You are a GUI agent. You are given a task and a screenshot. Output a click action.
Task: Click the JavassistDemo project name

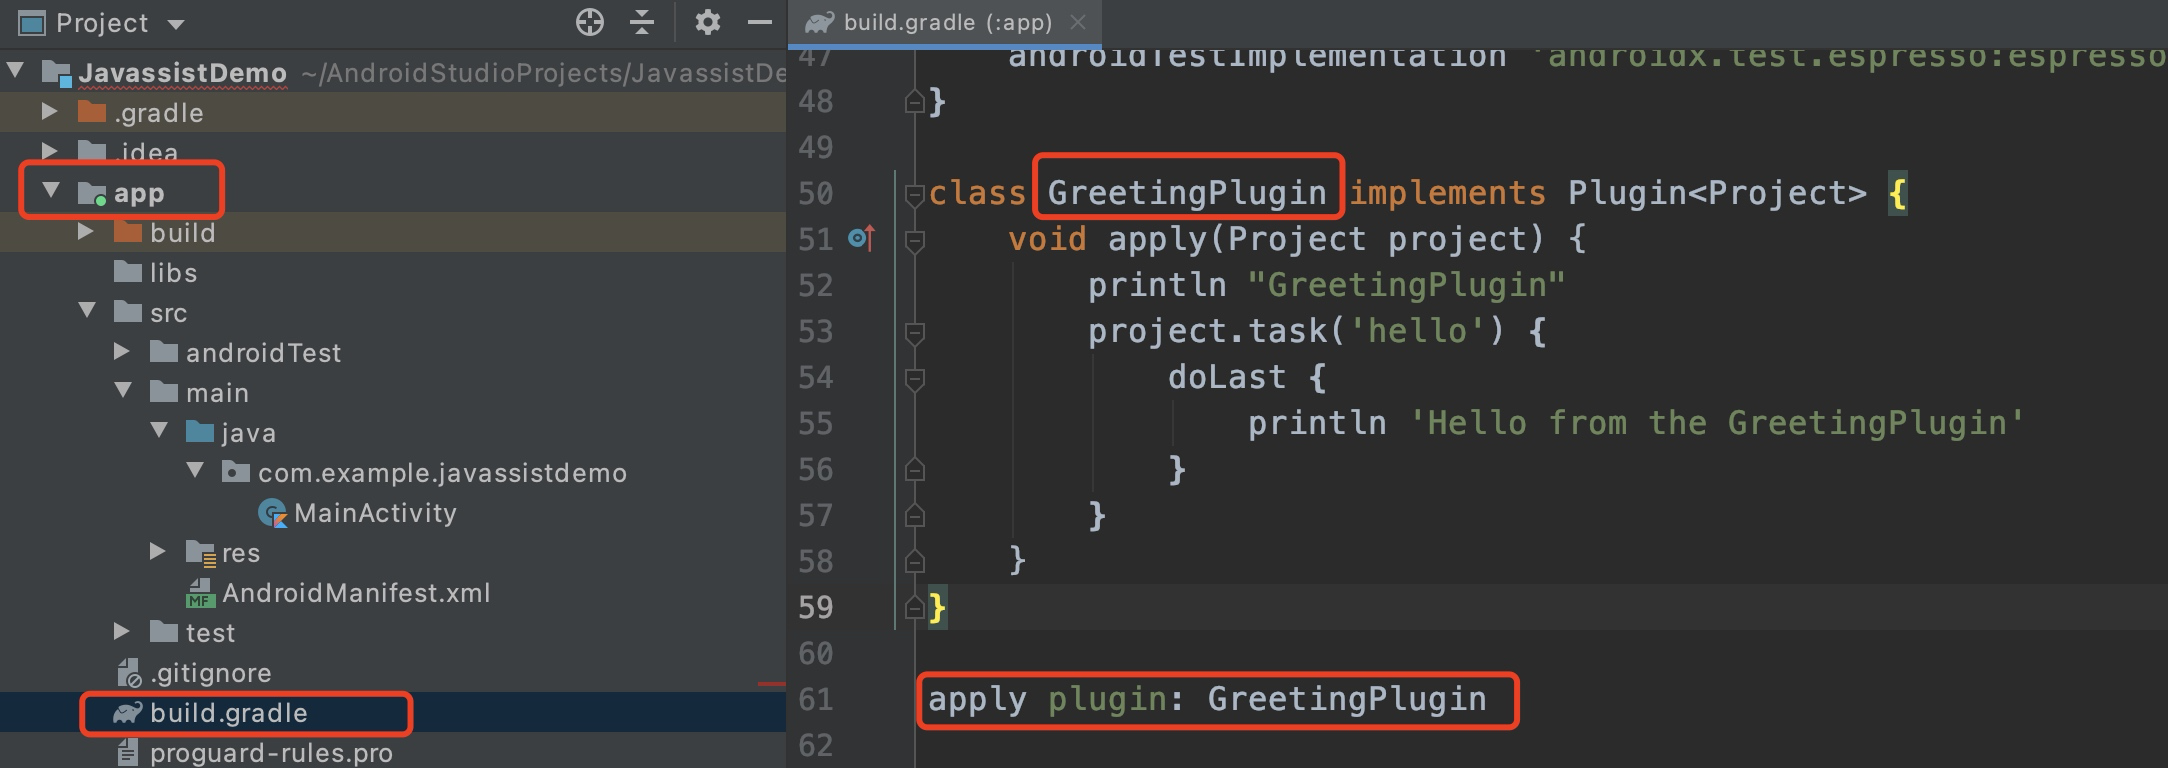click(183, 73)
